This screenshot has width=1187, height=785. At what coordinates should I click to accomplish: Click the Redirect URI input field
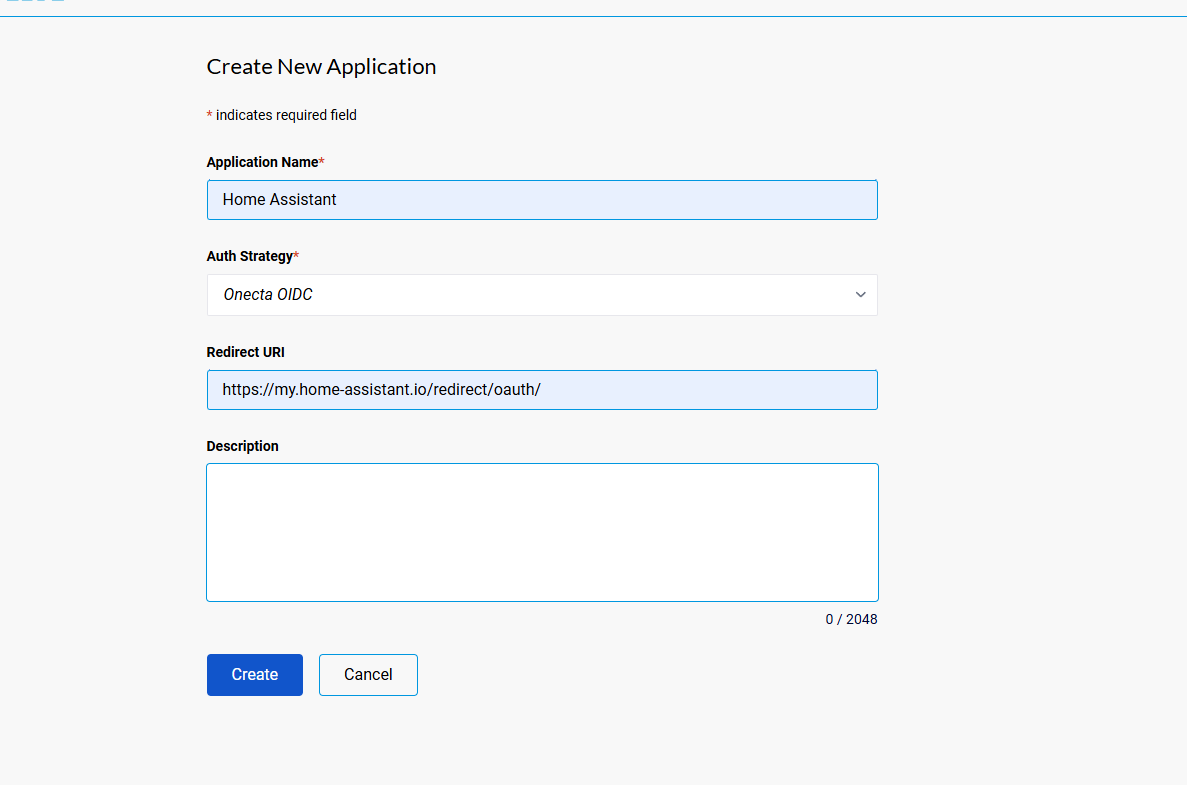point(542,390)
